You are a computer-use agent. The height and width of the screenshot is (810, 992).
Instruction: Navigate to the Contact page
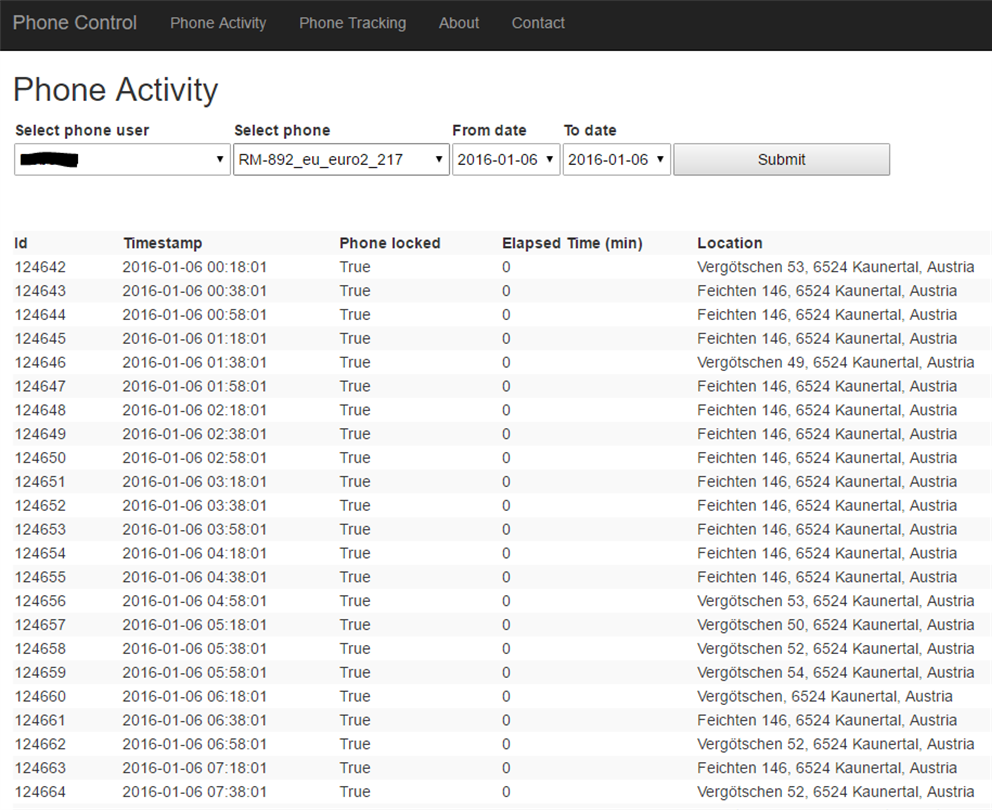coord(538,23)
